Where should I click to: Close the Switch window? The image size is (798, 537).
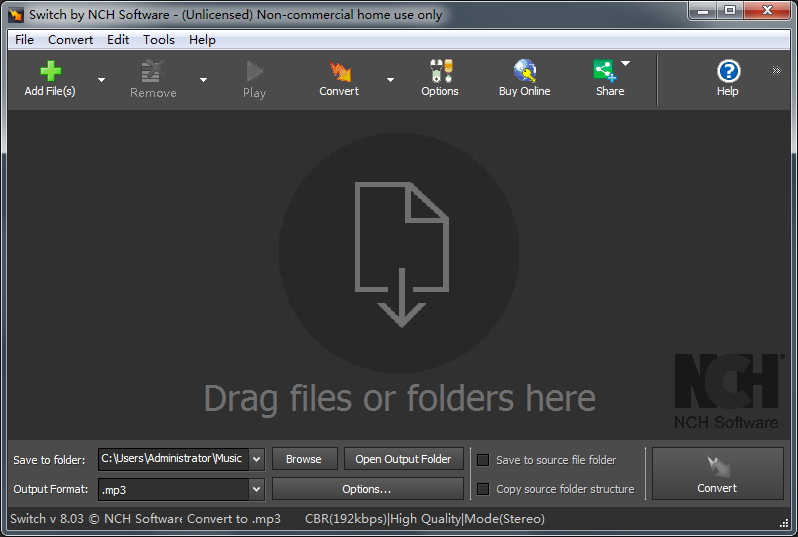pos(768,11)
